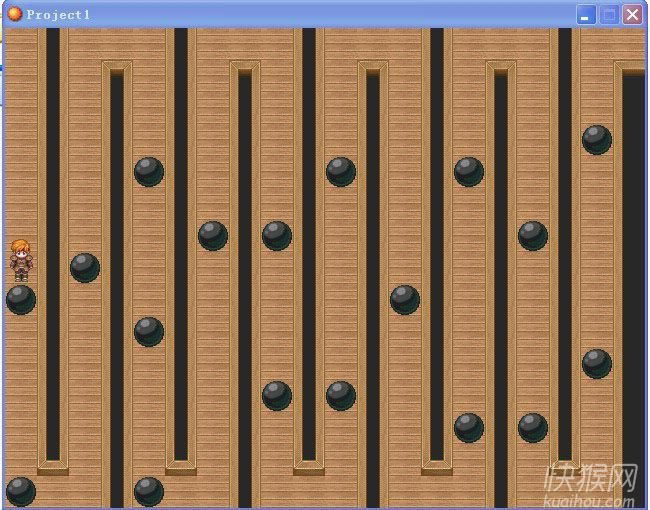Open the Project1 window system menu icon
The height and width of the screenshot is (510, 650).
14,14
